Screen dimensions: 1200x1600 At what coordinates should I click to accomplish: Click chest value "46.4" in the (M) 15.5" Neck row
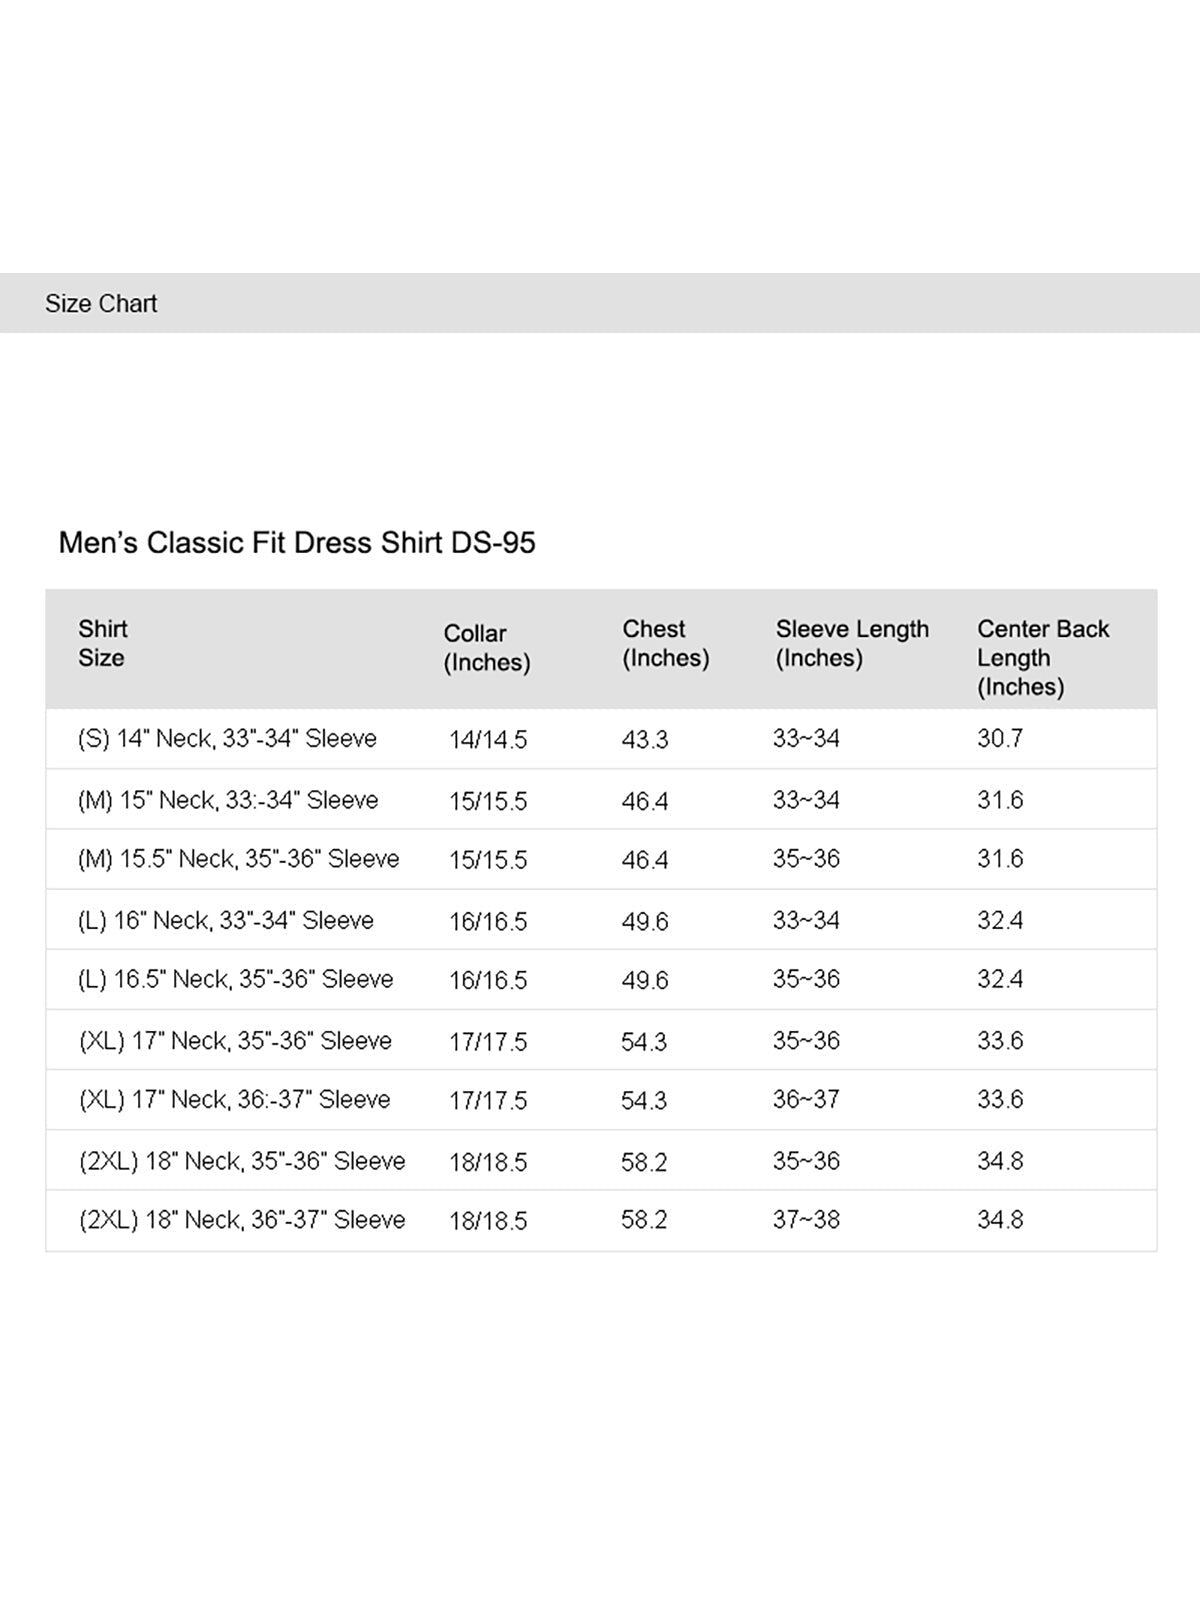point(645,860)
